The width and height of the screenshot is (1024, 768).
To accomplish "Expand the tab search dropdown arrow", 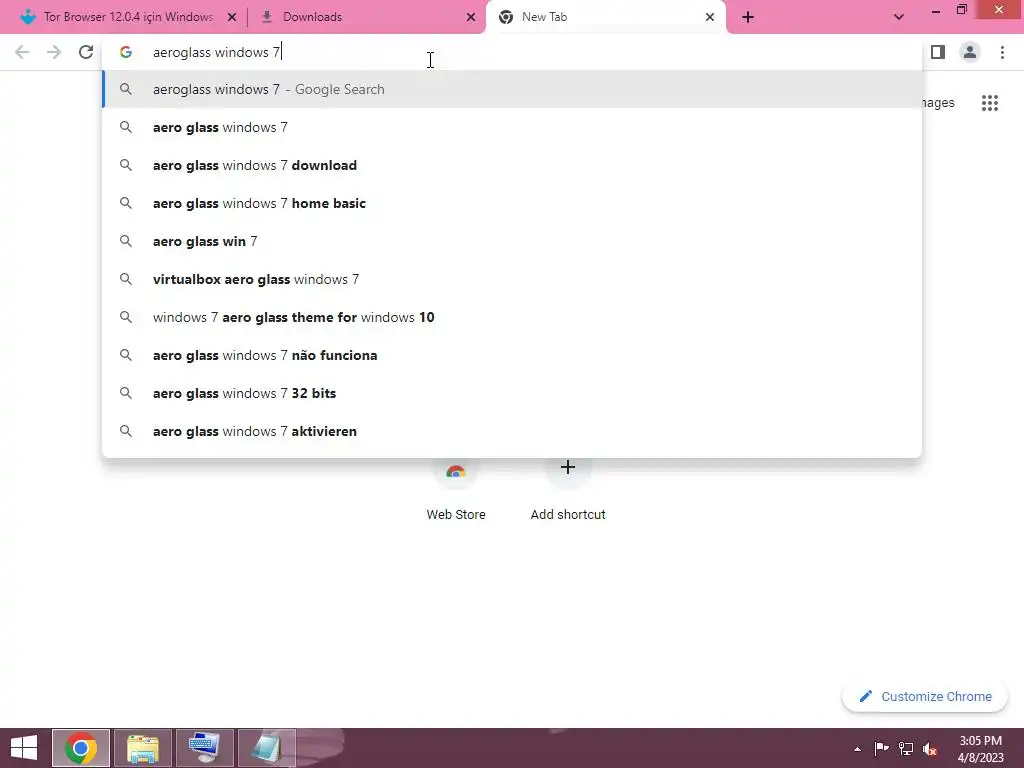I will click(899, 17).
